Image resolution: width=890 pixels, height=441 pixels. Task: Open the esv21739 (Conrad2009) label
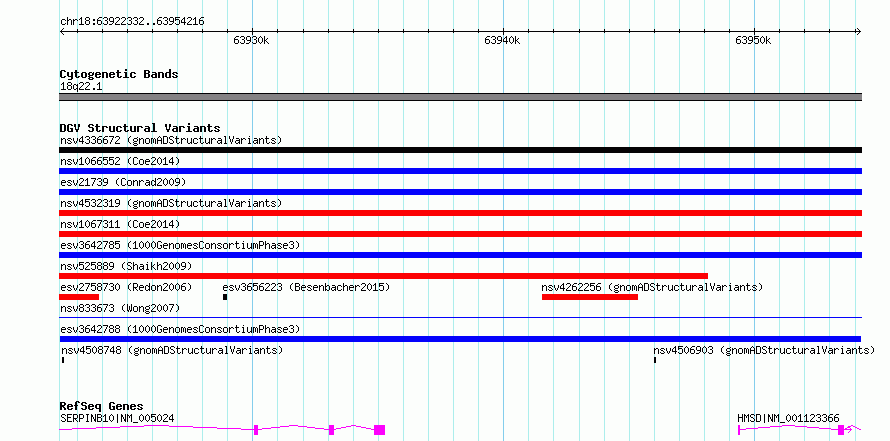[123, 182]
